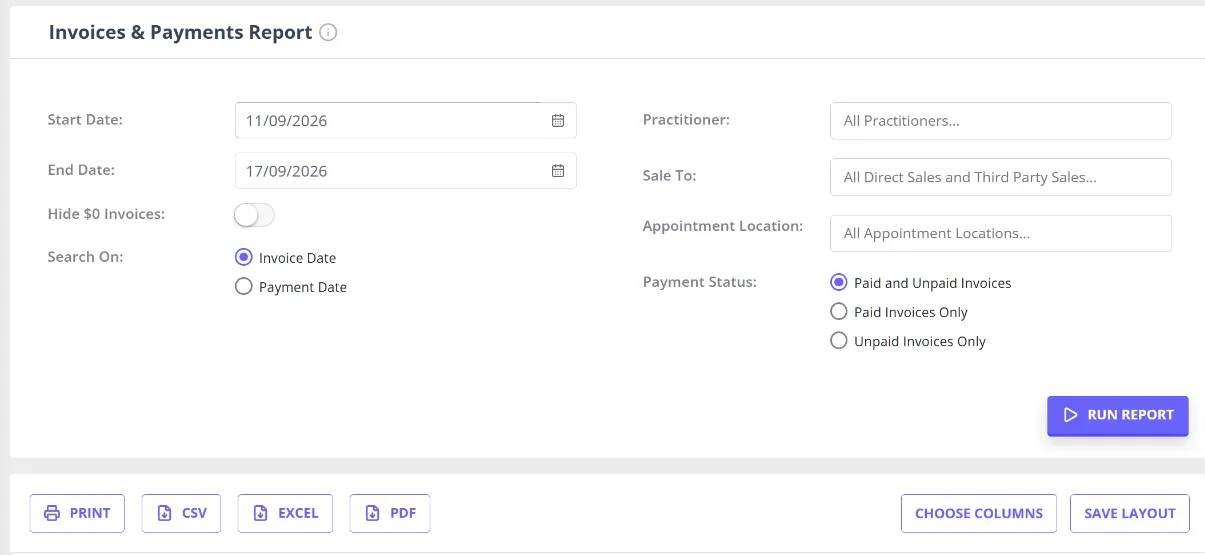Click the Run Report button

pos(1118,415)
